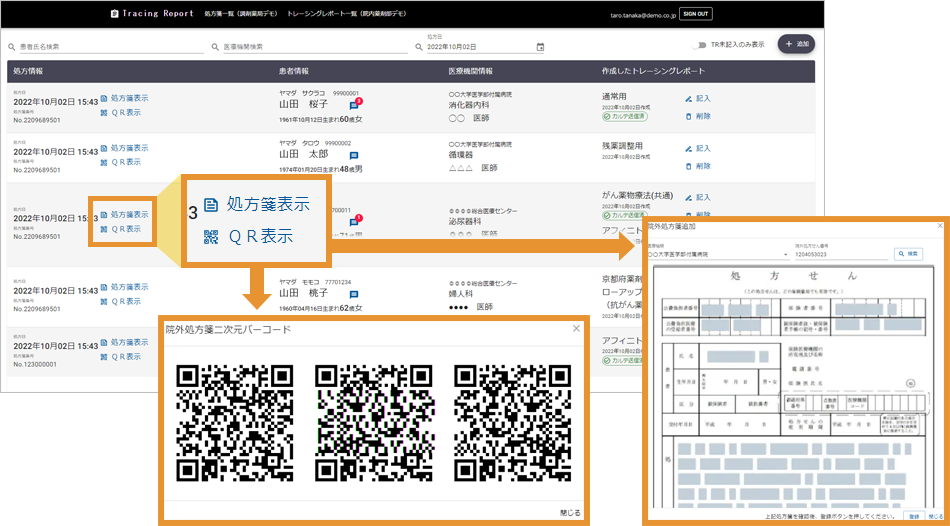Open 山田 太郎's chat message icon
950x526 pixels.
354,155
